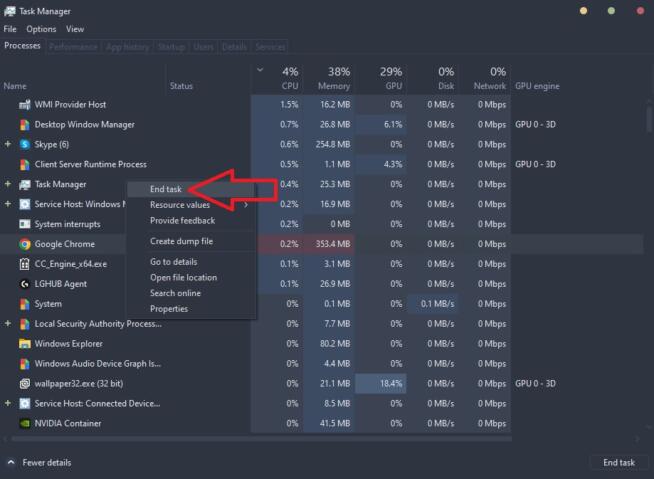Switch to the Processes tab
Viewport: 654px width, 479px height.
tap(23, 45)
